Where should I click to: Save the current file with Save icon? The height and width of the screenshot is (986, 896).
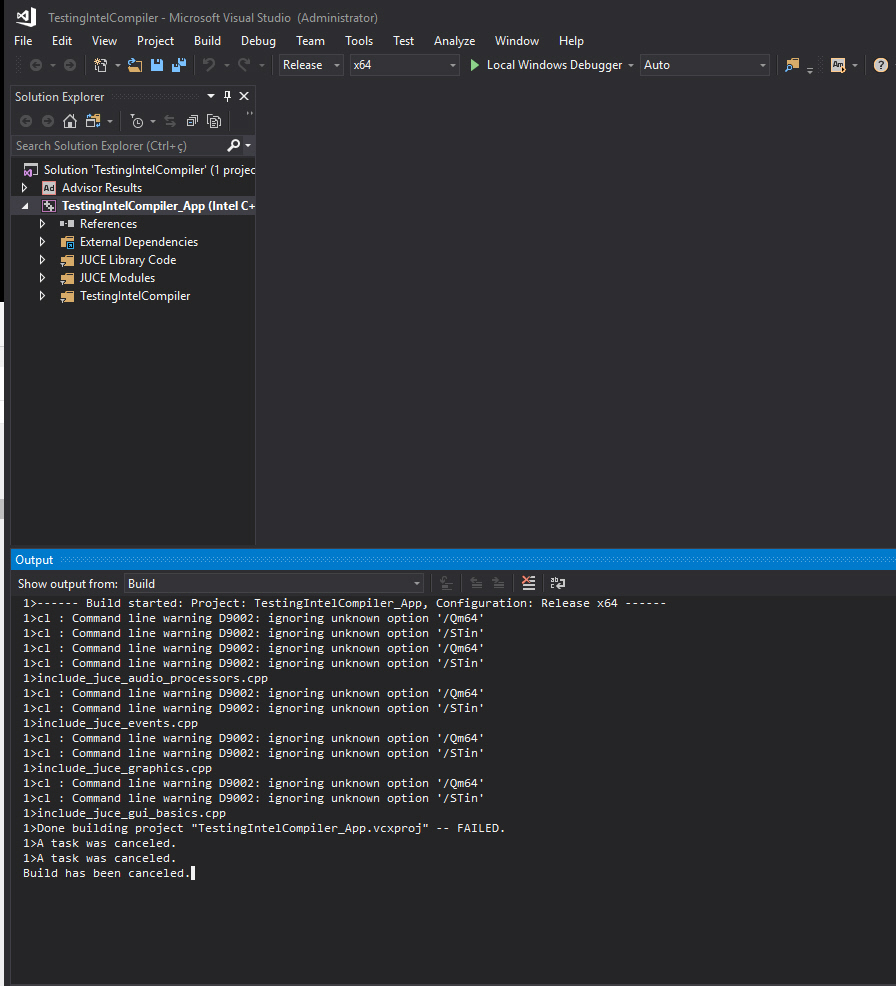pyautogui.click(x=157, y=65)
